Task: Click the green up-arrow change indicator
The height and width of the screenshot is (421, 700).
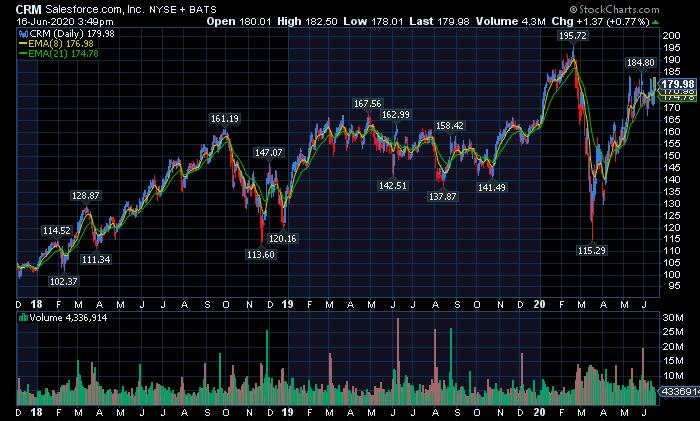Action: point(655,22)
